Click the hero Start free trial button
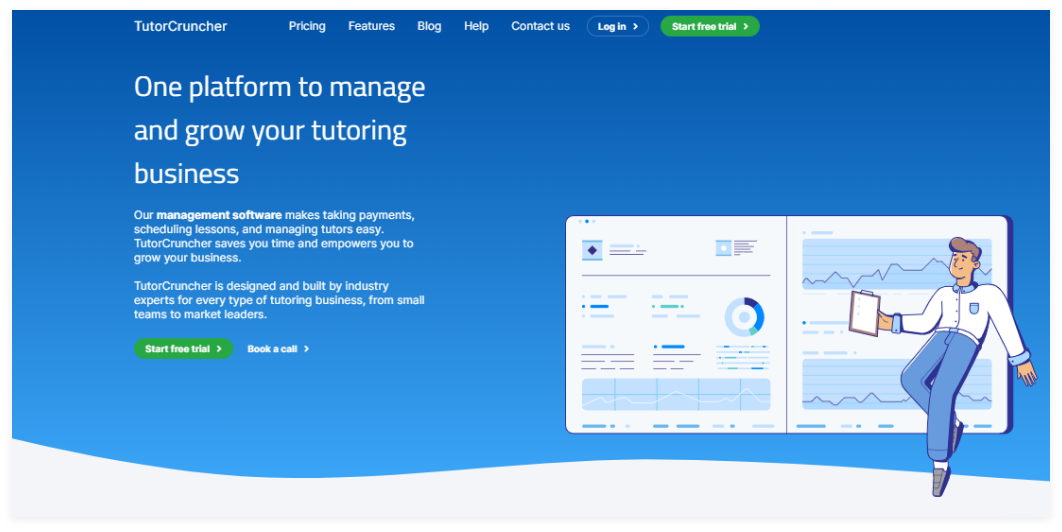The image size is (1062, 532). tap(183, 349)
